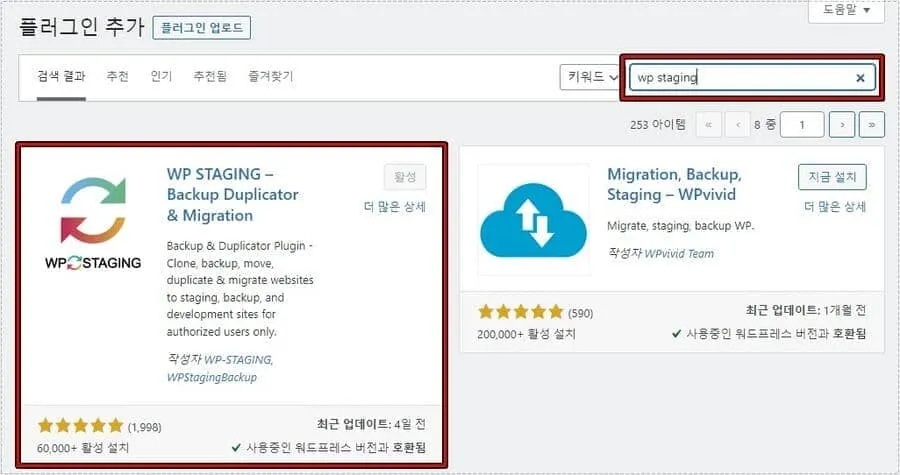
Task: Click 최근 업데이트: 4일 전 text
Action: pyautogui.click(x=371, y=425)
